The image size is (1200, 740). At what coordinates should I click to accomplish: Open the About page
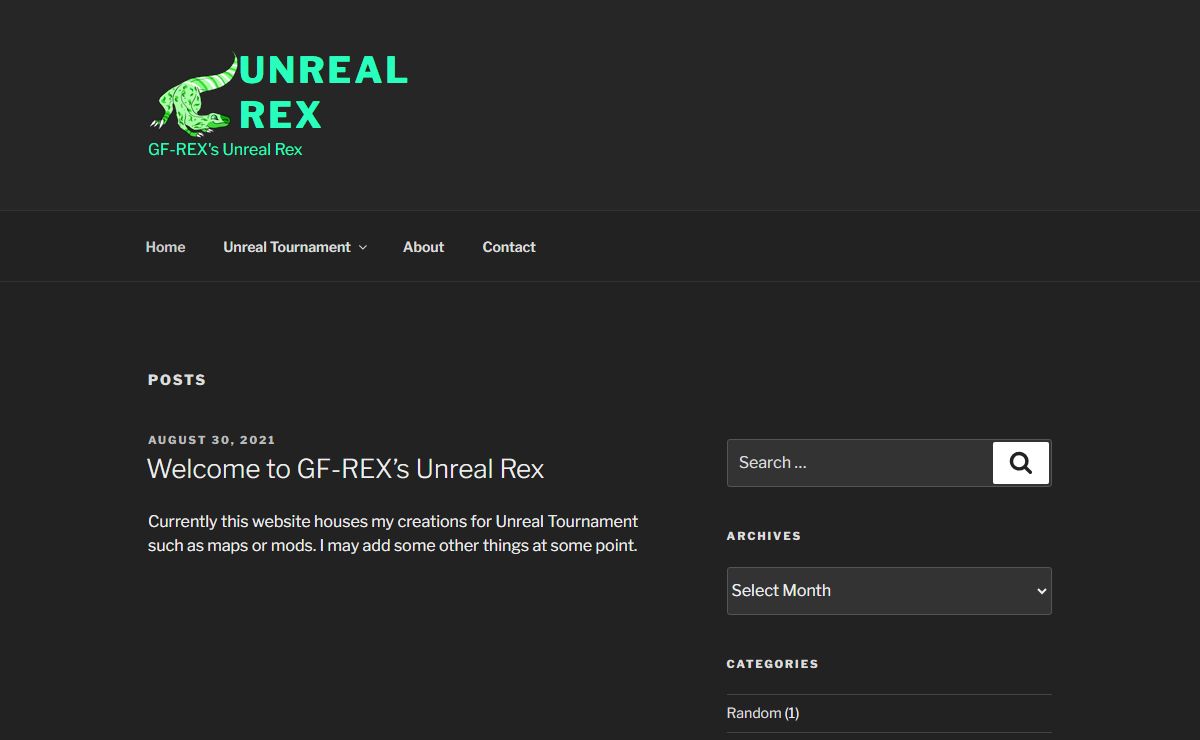pyautogui.click(x=423, y=247)
